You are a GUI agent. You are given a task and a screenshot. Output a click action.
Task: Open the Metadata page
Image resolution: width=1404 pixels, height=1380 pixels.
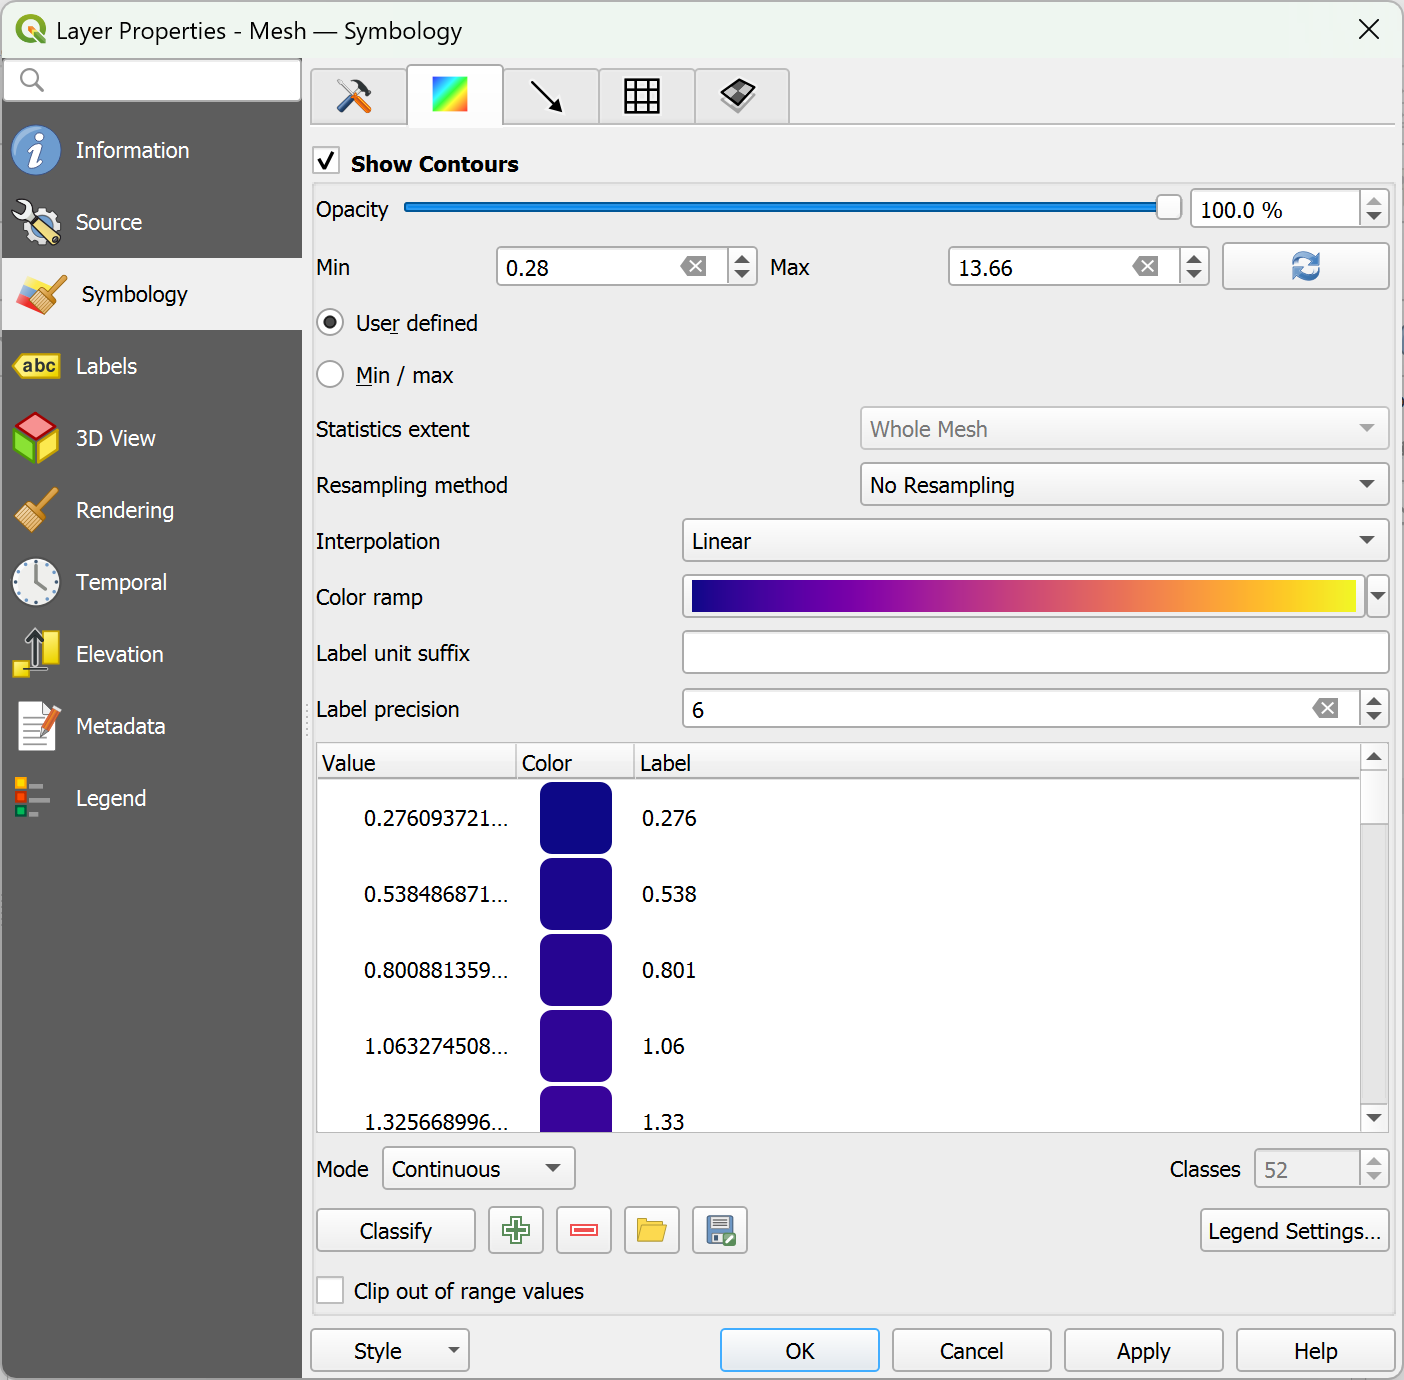point(152,726)
